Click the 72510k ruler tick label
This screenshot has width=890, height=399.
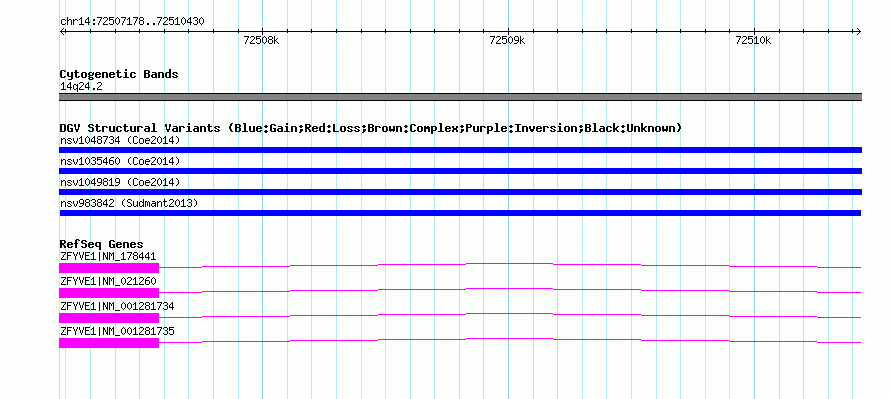coord(753,40)
